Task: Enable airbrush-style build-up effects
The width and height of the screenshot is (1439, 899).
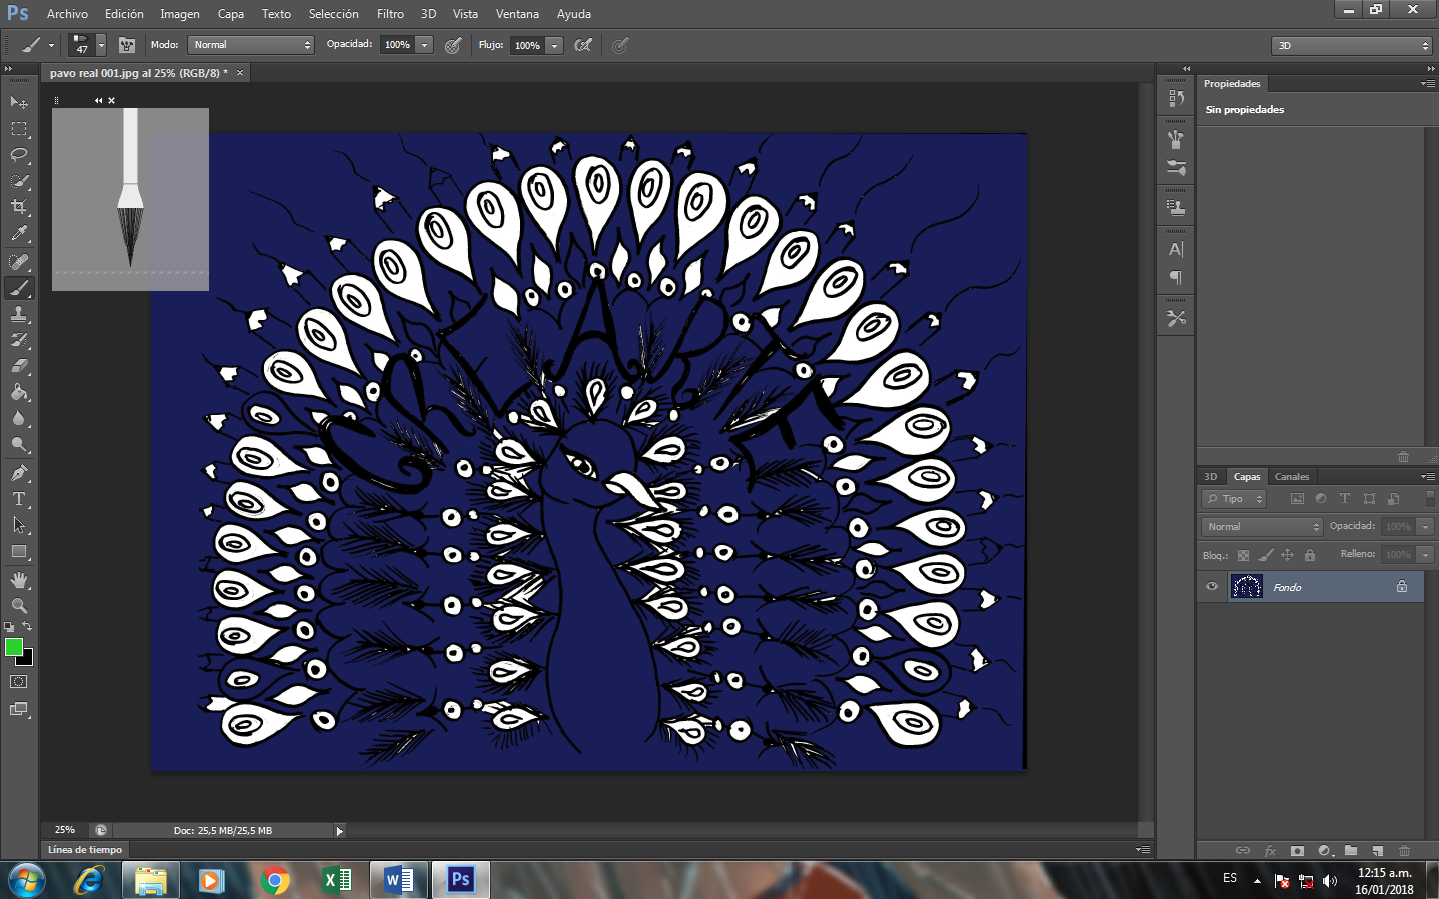Action: coord(583,45)
